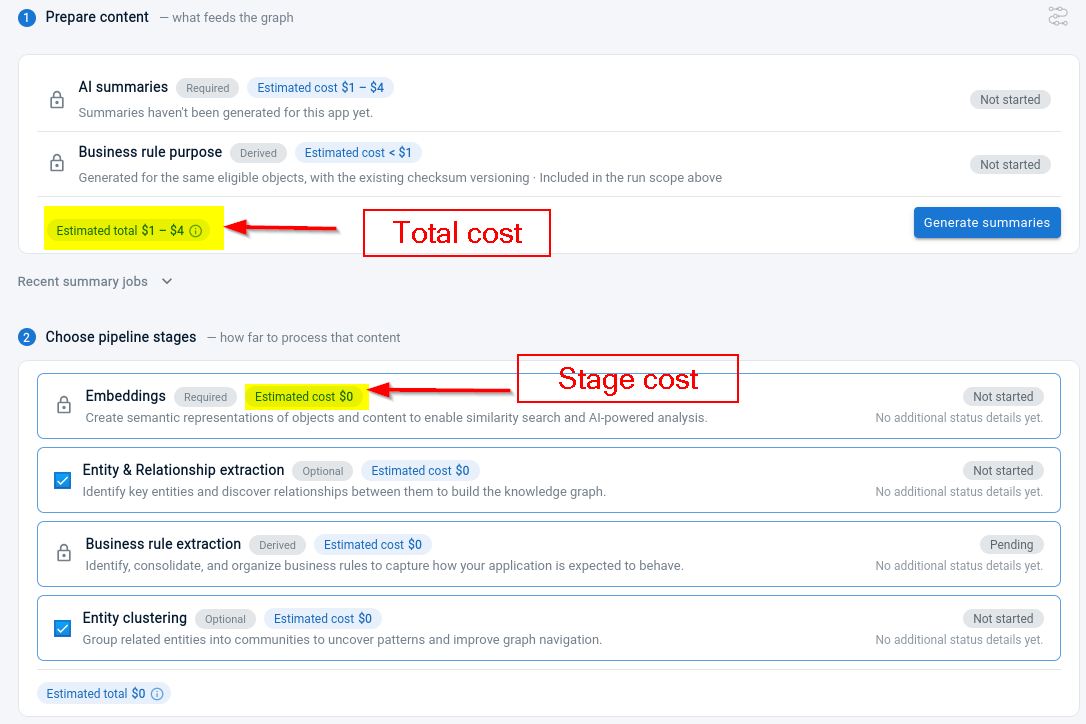Click the Business rule purpose Estimated cost < $1 badge
The image size is (1086, 724).
(x=358, y=152)
